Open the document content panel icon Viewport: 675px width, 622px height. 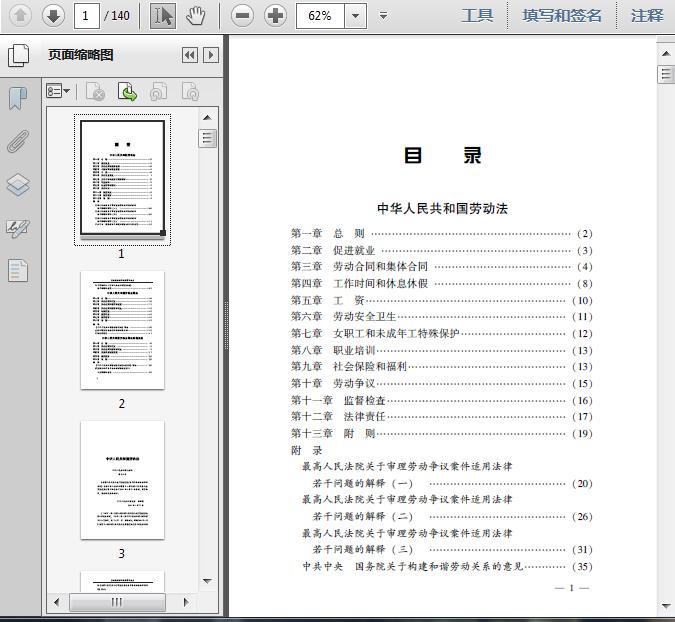(x=18, y=271)
